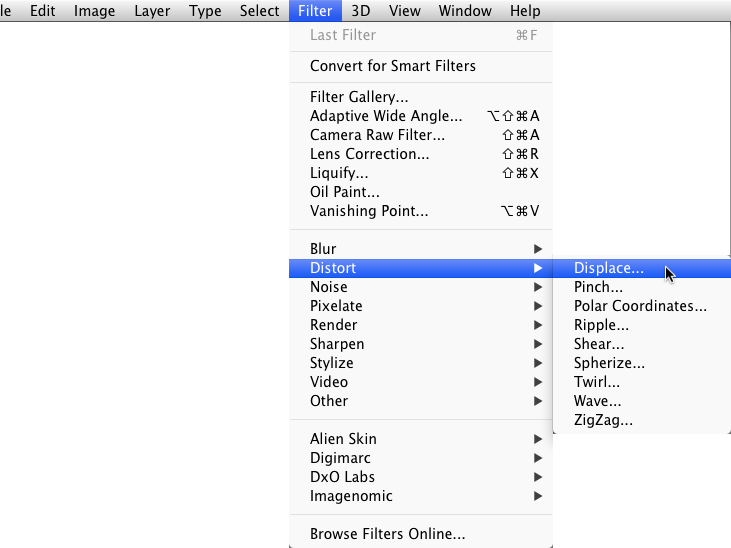Click Convert for Smart Filters
Image resolution: width=731 pixels, height=548 pixels.
(x=393, y=66)
